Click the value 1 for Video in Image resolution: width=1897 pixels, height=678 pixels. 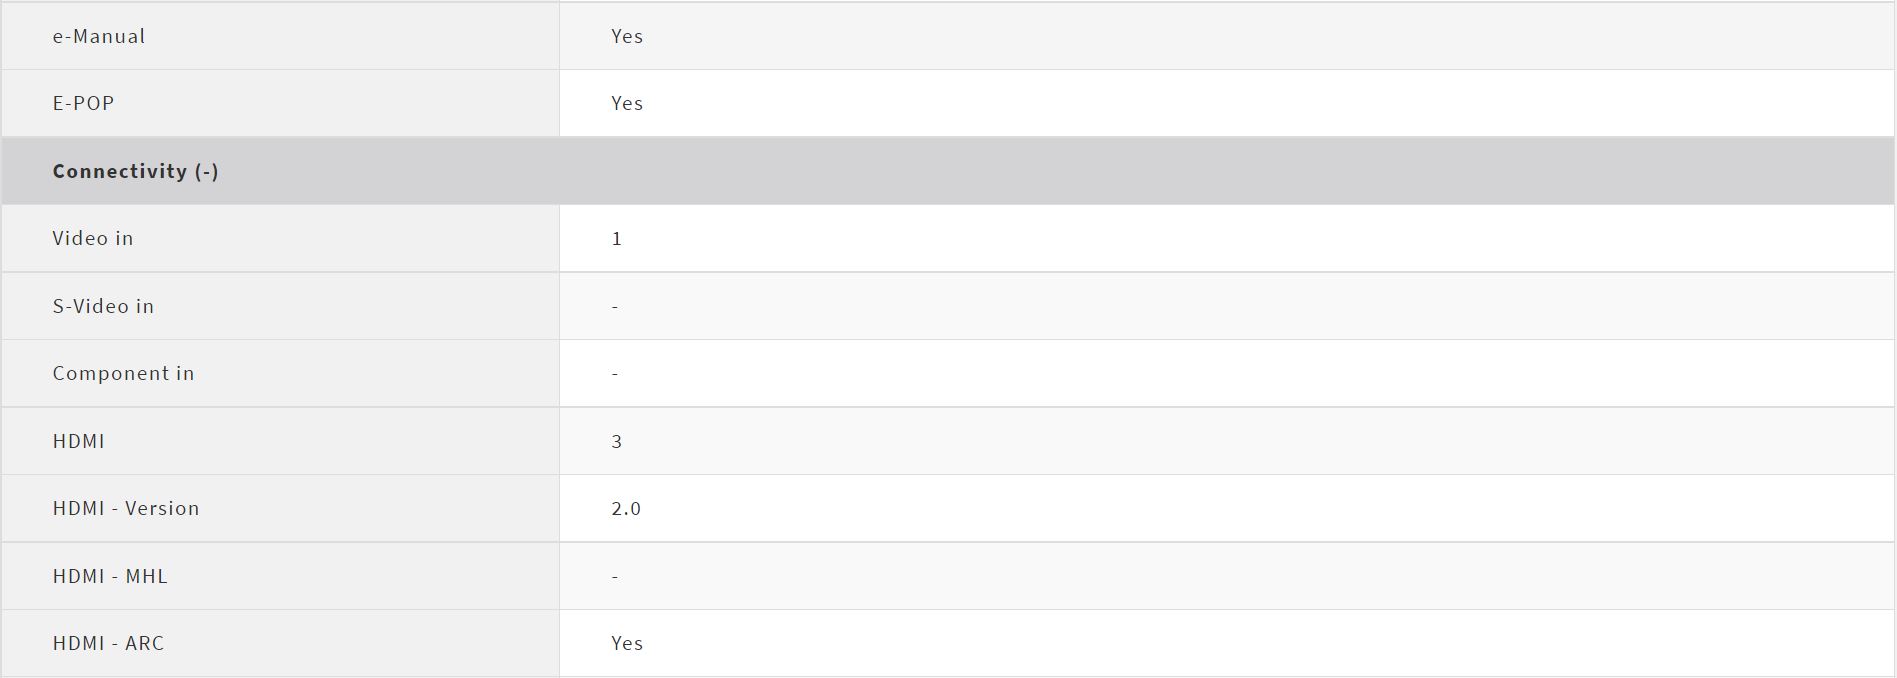click(617, 238)
